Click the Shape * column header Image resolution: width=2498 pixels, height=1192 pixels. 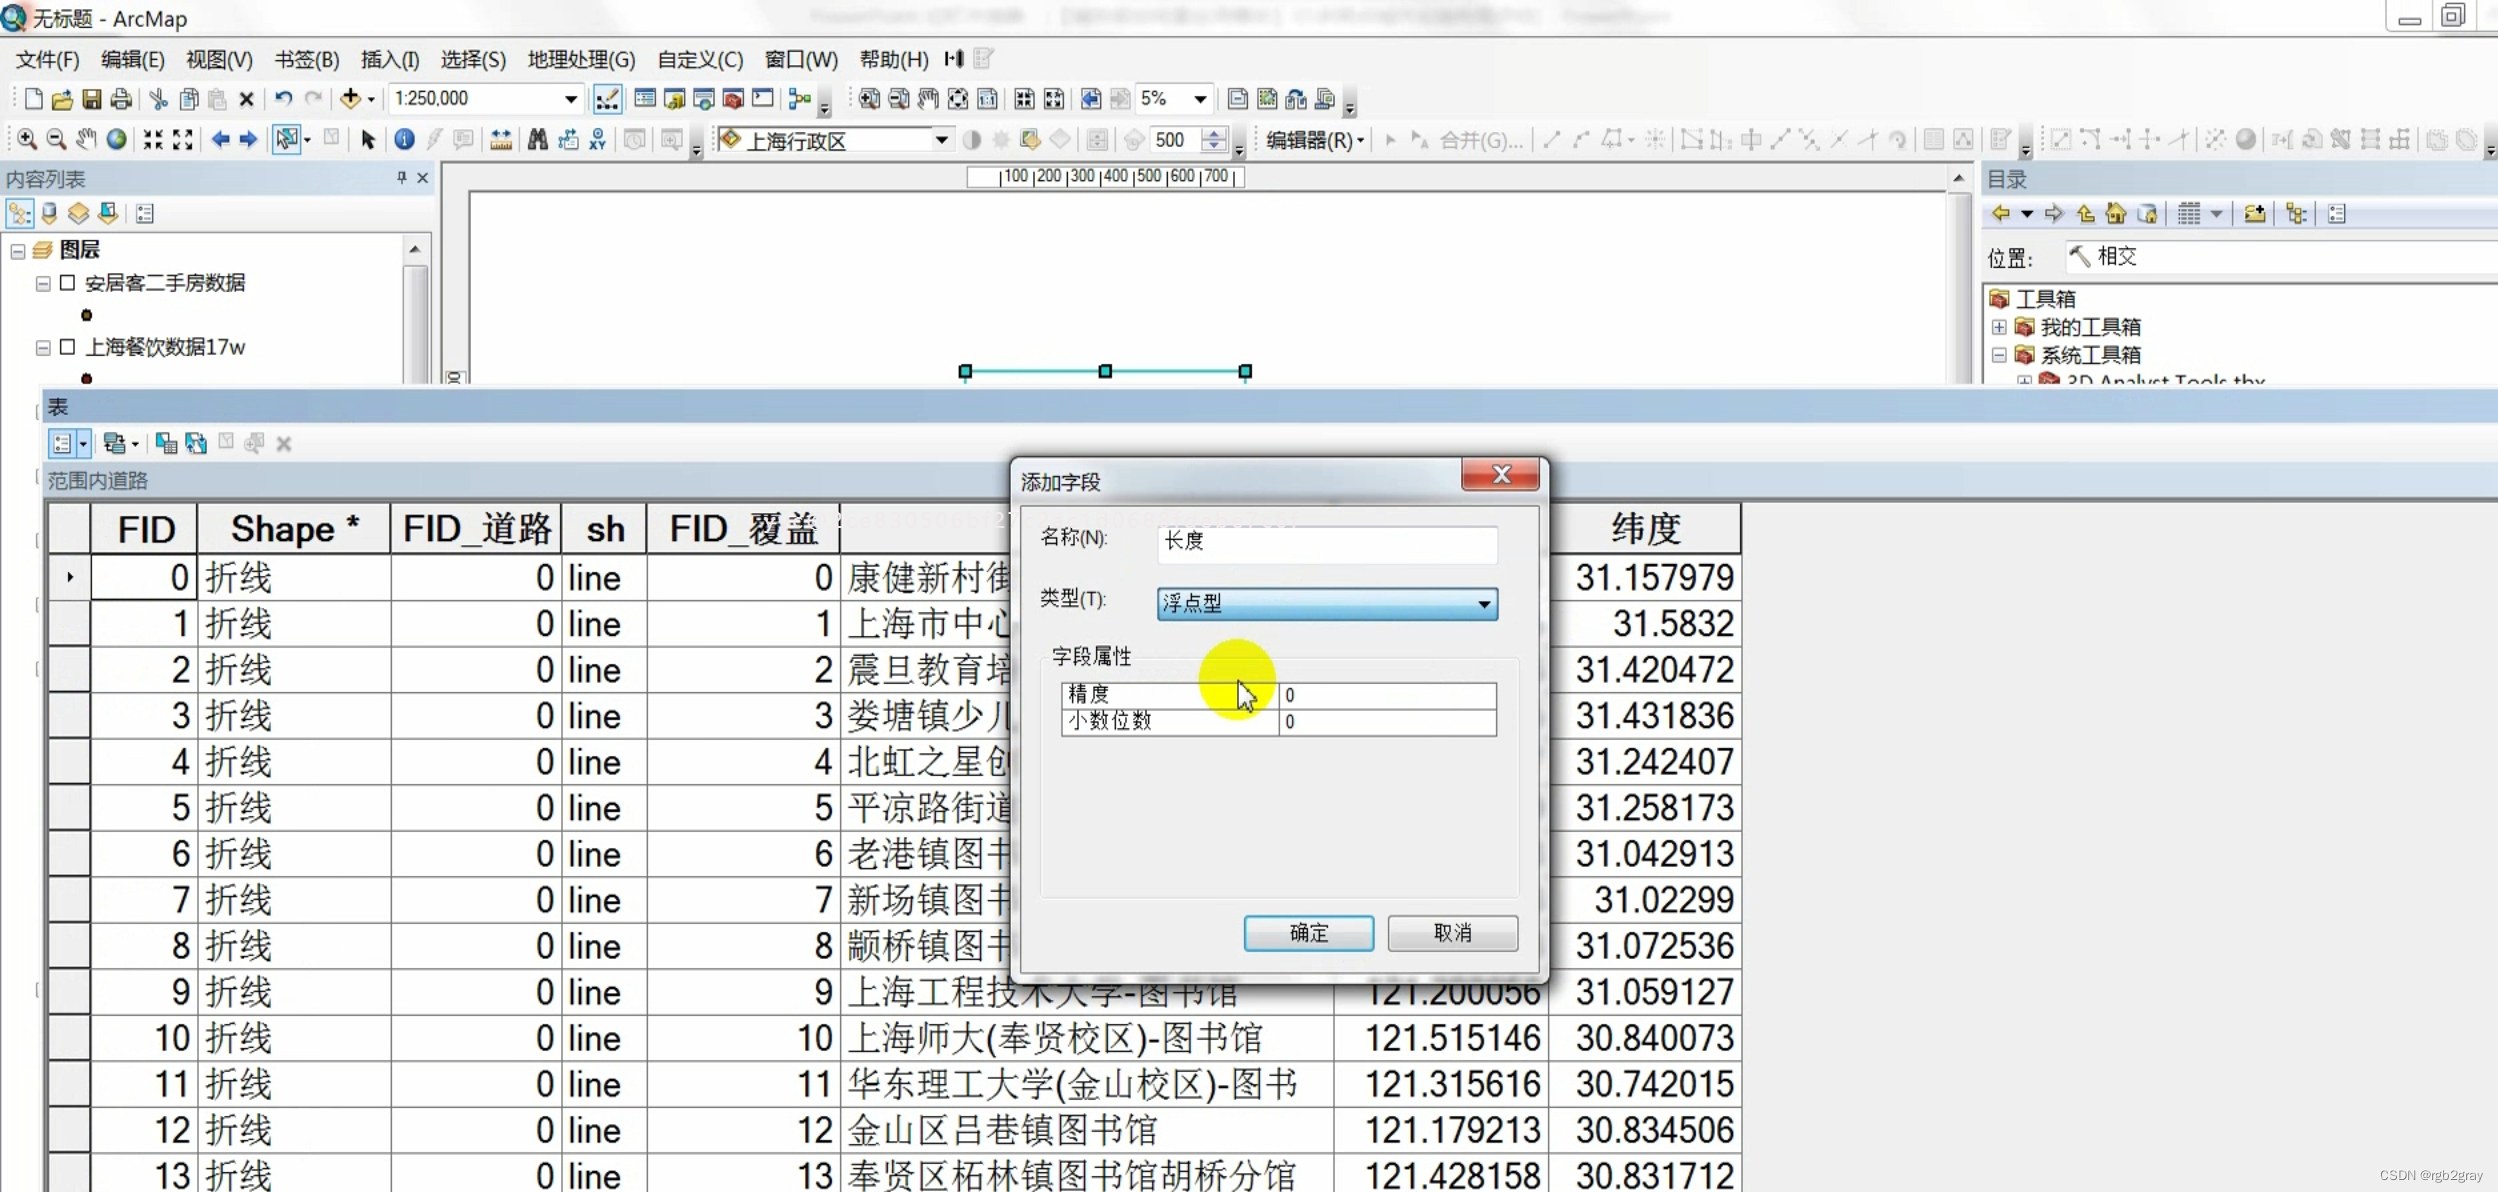294,529
